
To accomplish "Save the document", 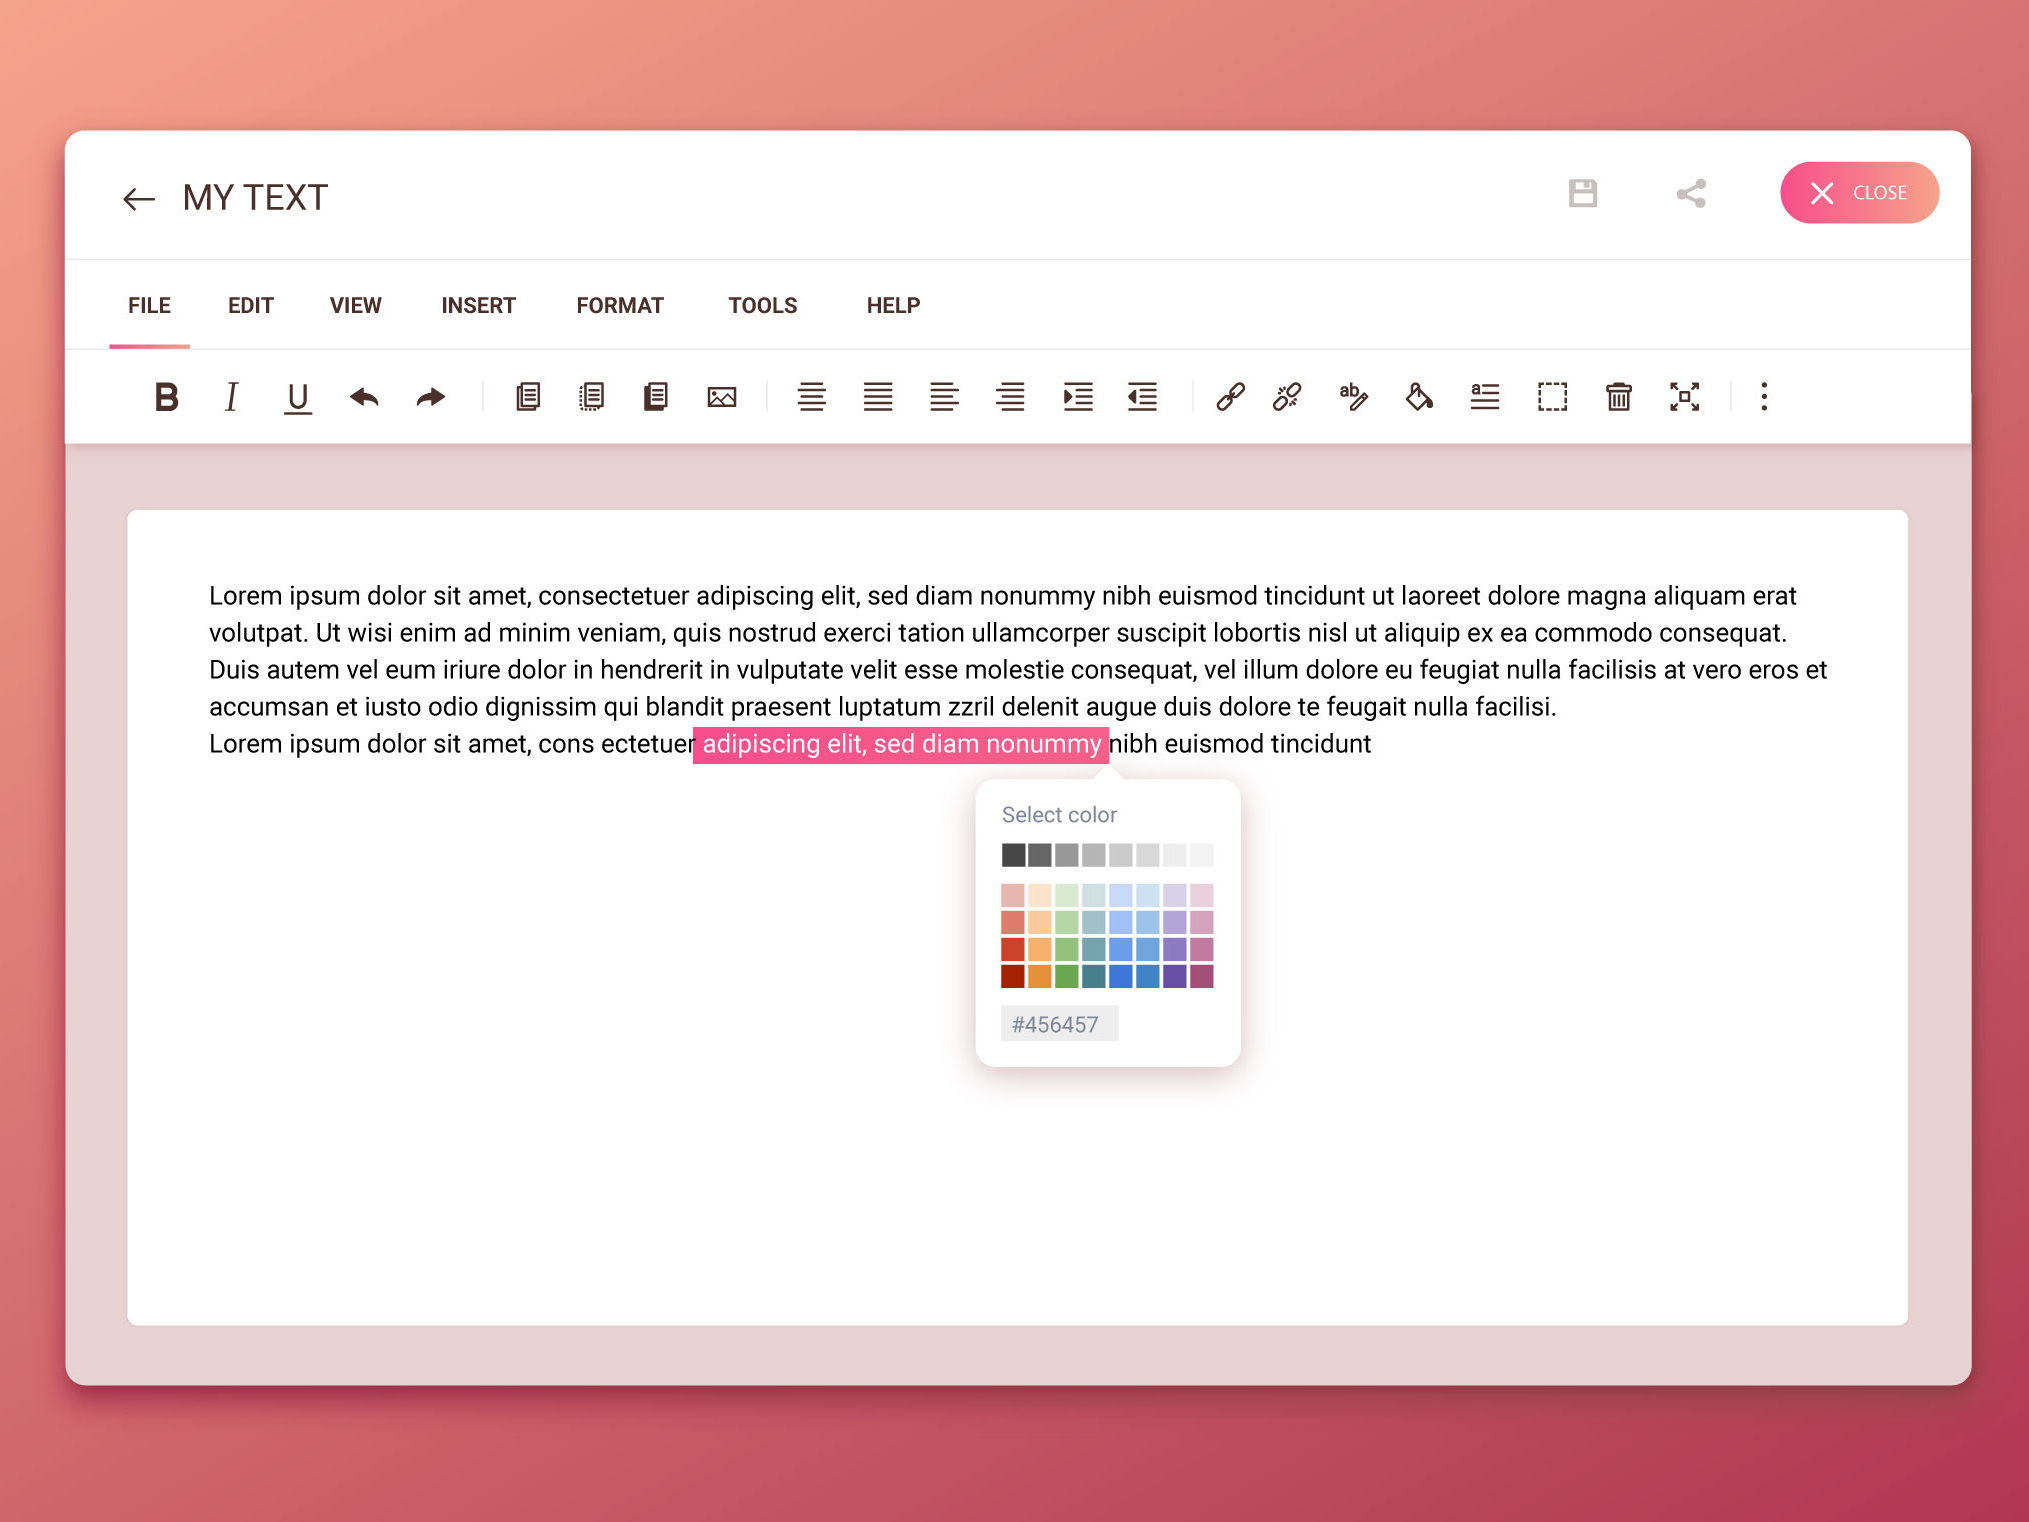I will [x=1583, y=193].
